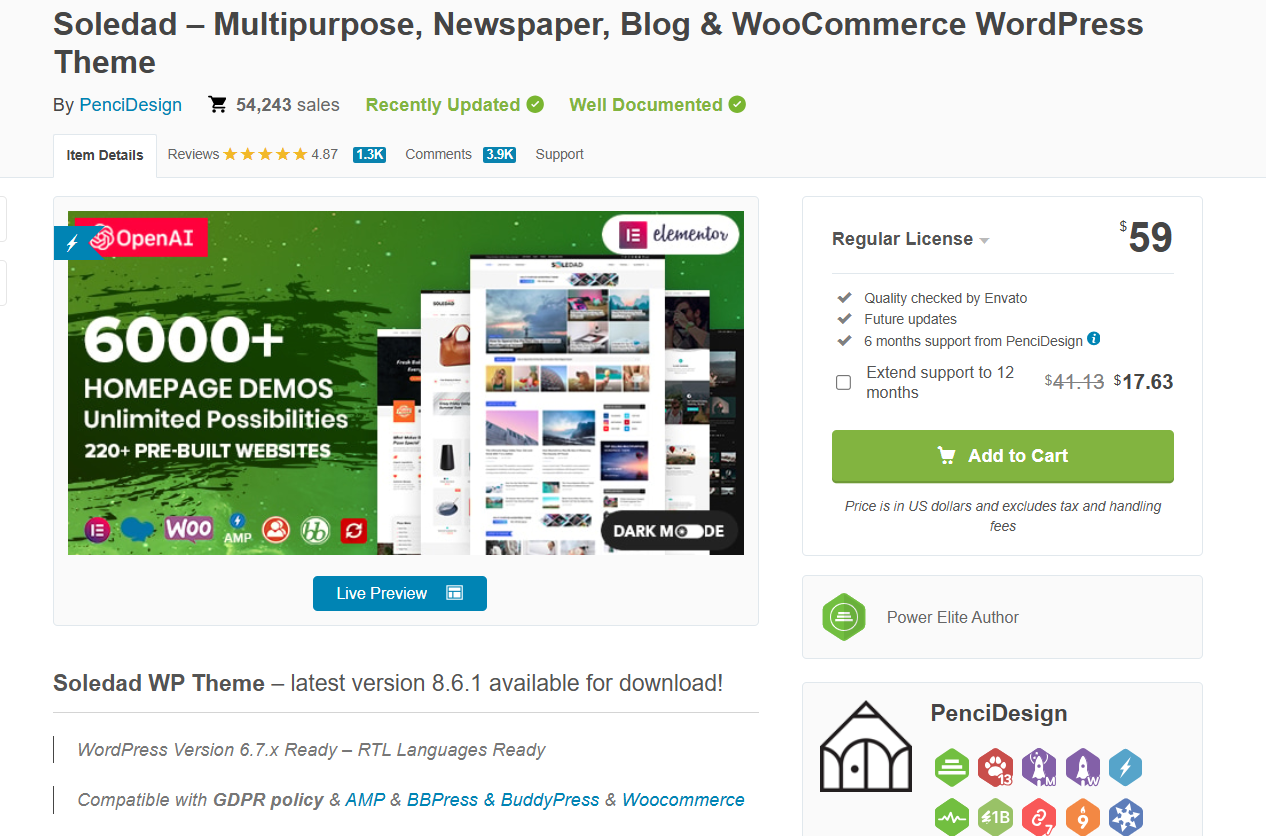This screenshot has width=1266, height=836.
Task: Click the $59 price text
Action: tap(1146, 237)
